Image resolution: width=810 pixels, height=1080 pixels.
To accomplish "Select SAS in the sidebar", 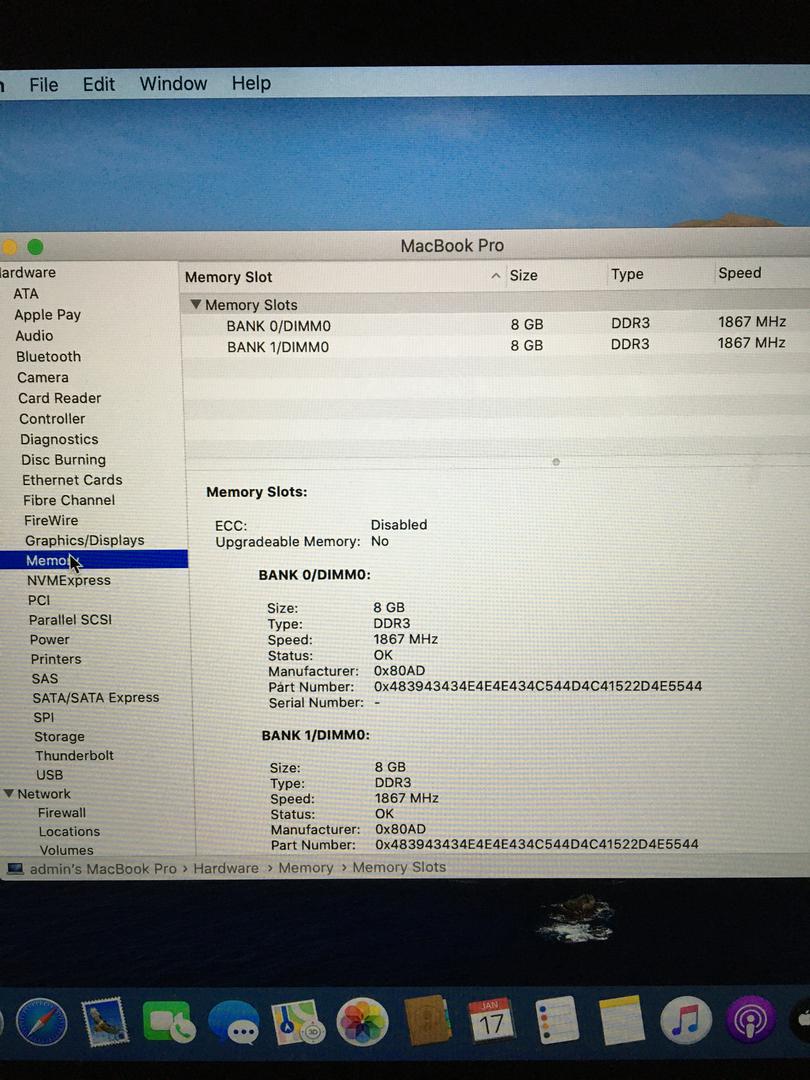I will [x=45, y=678].
